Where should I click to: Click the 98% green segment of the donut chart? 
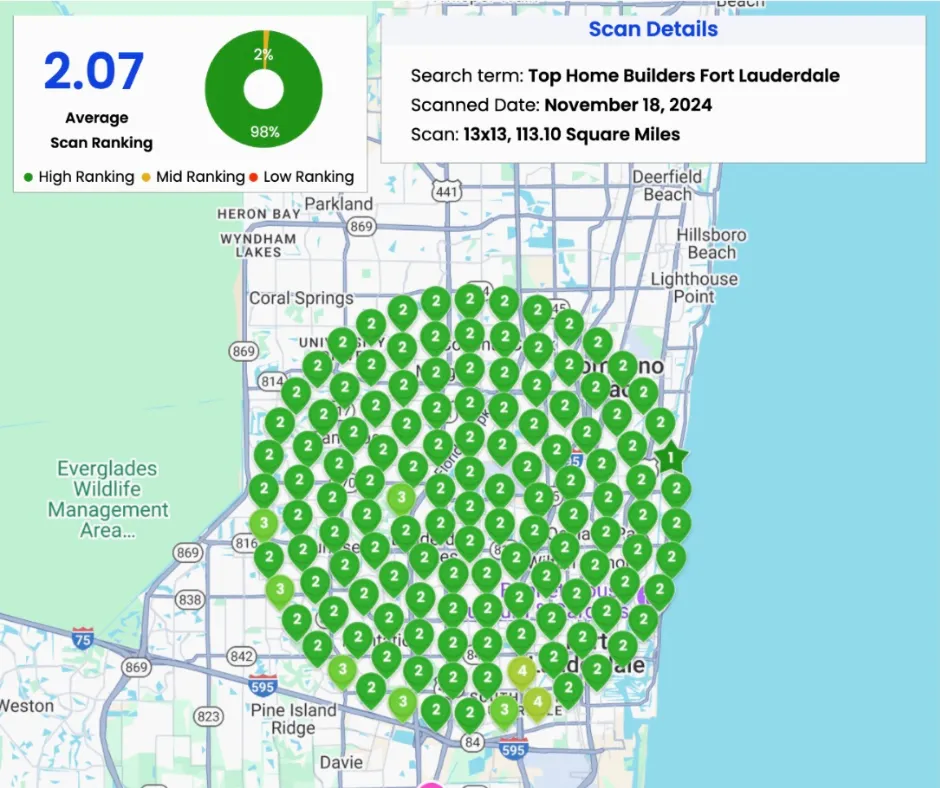click(x=264, y=131)
